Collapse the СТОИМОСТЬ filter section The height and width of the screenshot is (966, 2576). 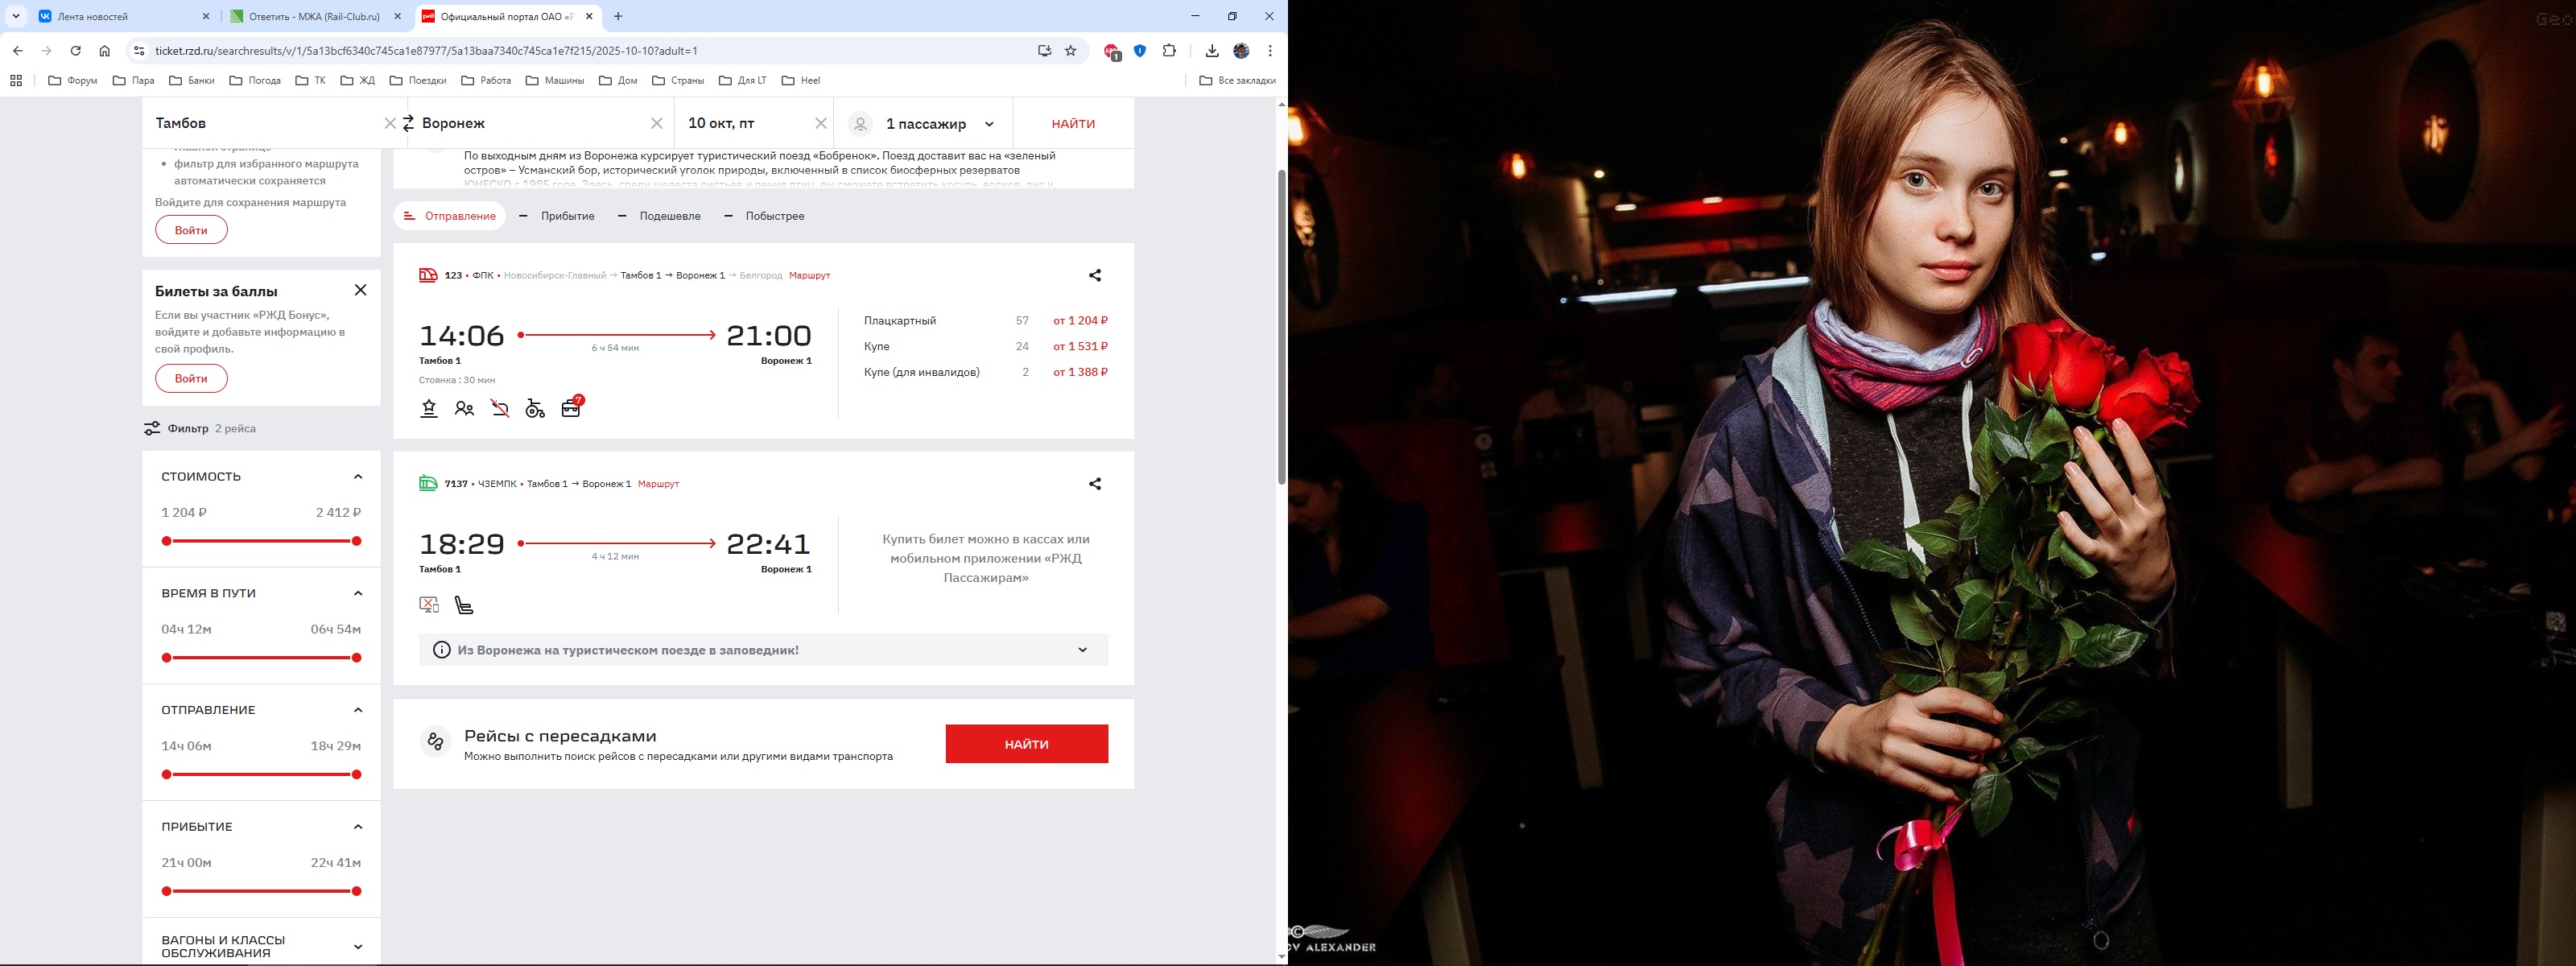[358, 477]
